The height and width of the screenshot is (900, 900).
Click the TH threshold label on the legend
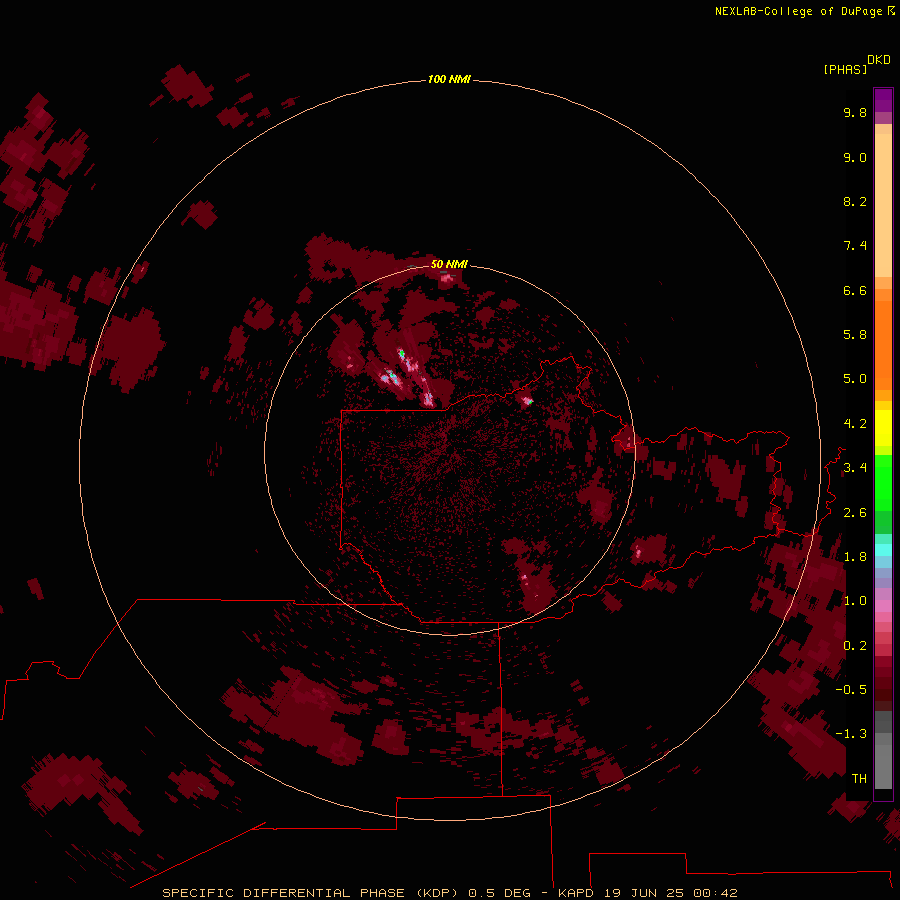pyautogui.click(x=859, y=779)
